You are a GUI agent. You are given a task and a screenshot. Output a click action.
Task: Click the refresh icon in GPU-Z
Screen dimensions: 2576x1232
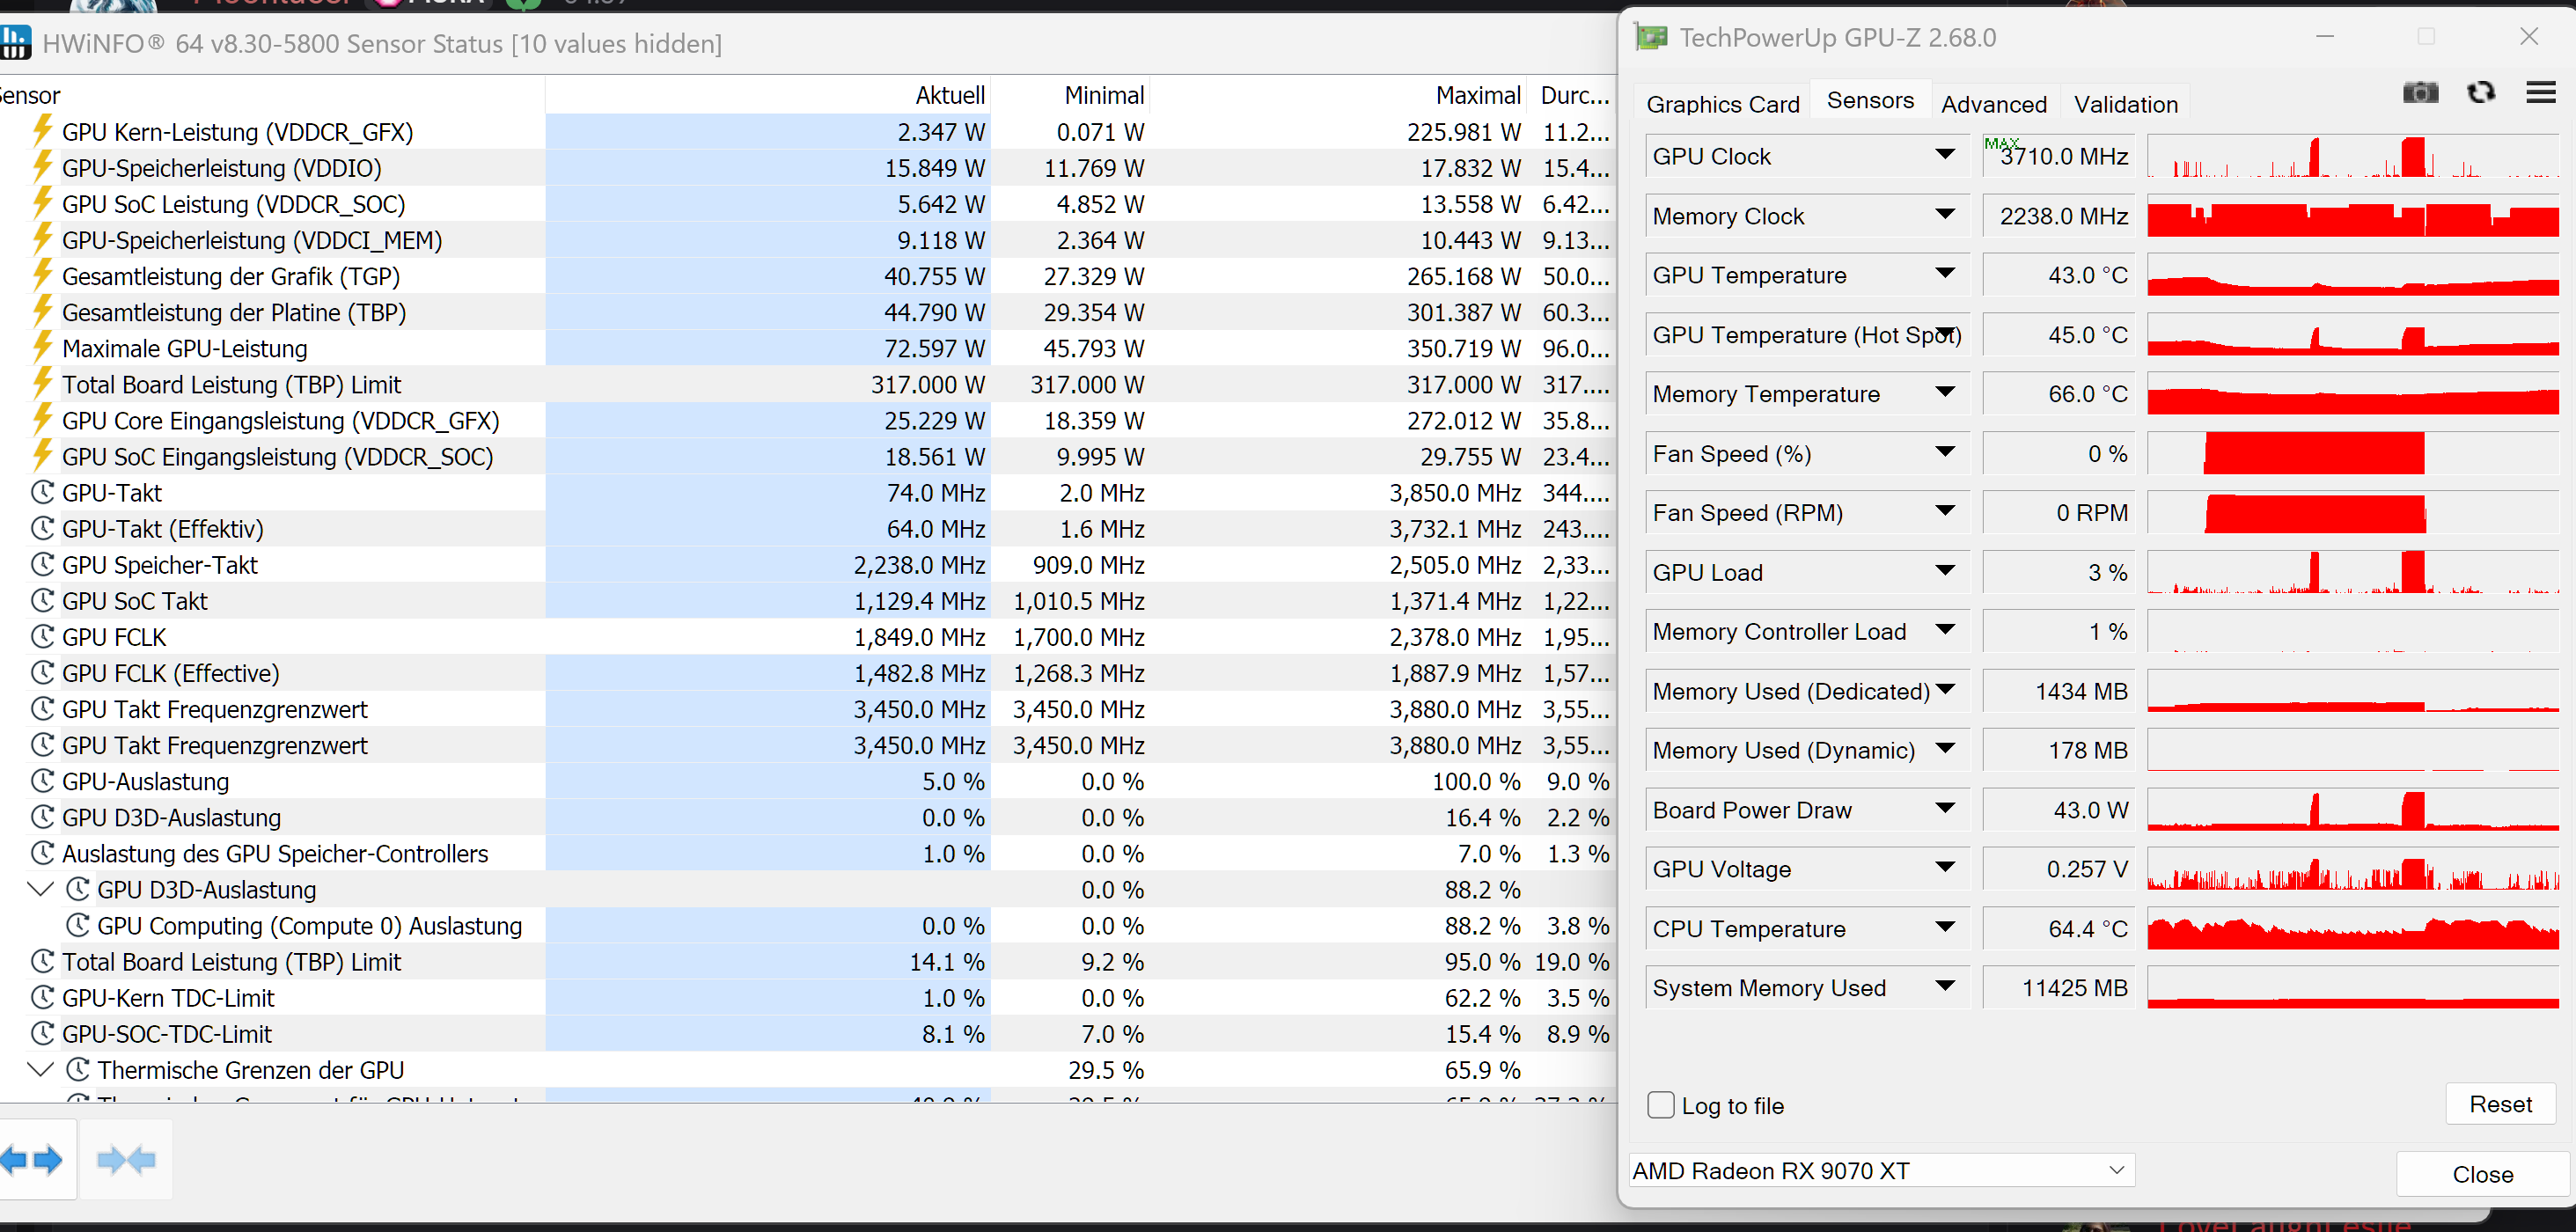pyautogui.click(x=2481, y=92)
